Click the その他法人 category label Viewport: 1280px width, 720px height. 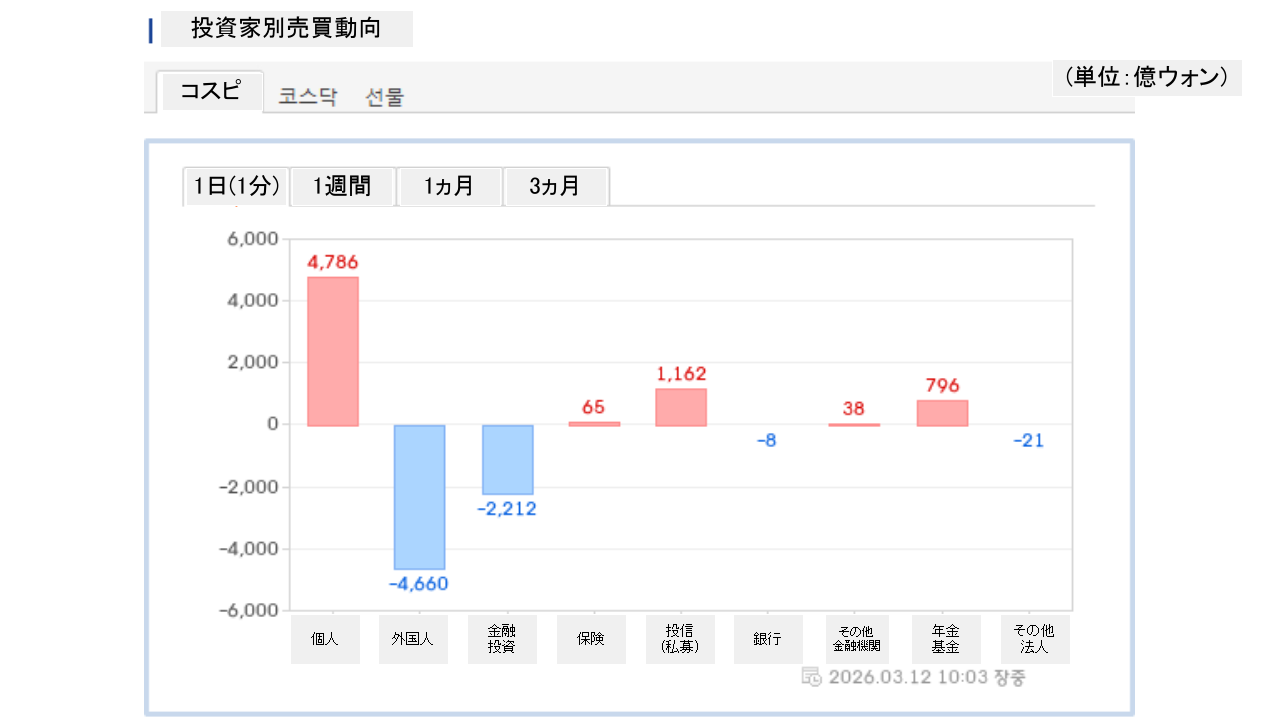[x=1034, y=639]
